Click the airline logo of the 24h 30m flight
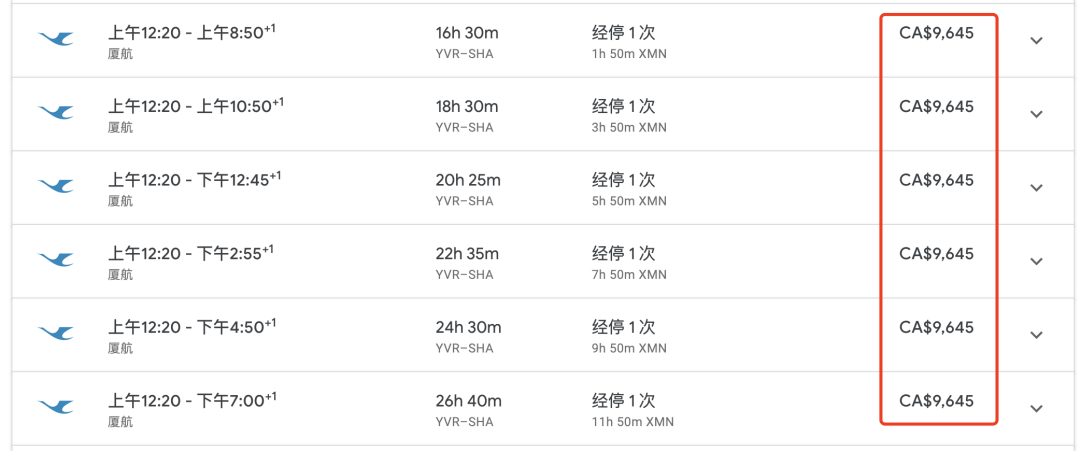This screenshot has width=1080, height=451. click(55, 335)
